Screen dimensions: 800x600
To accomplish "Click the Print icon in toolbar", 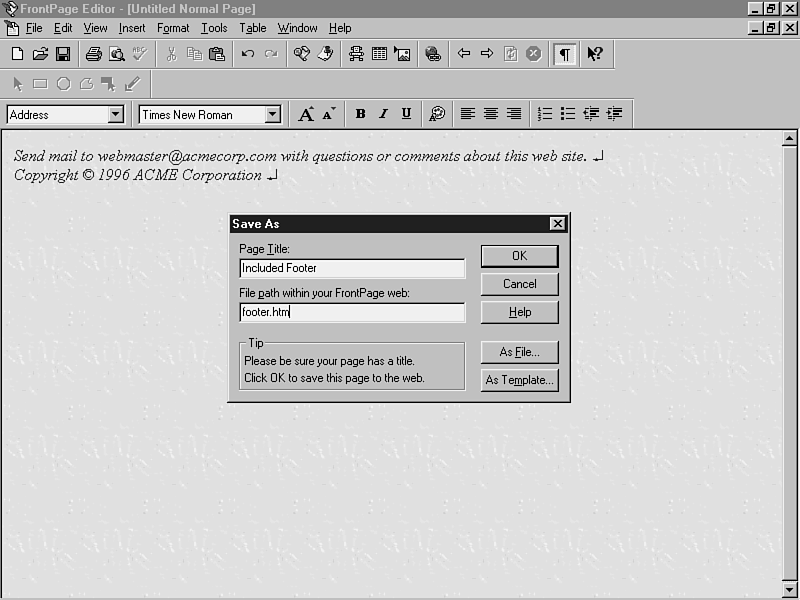I will point(93,54).
